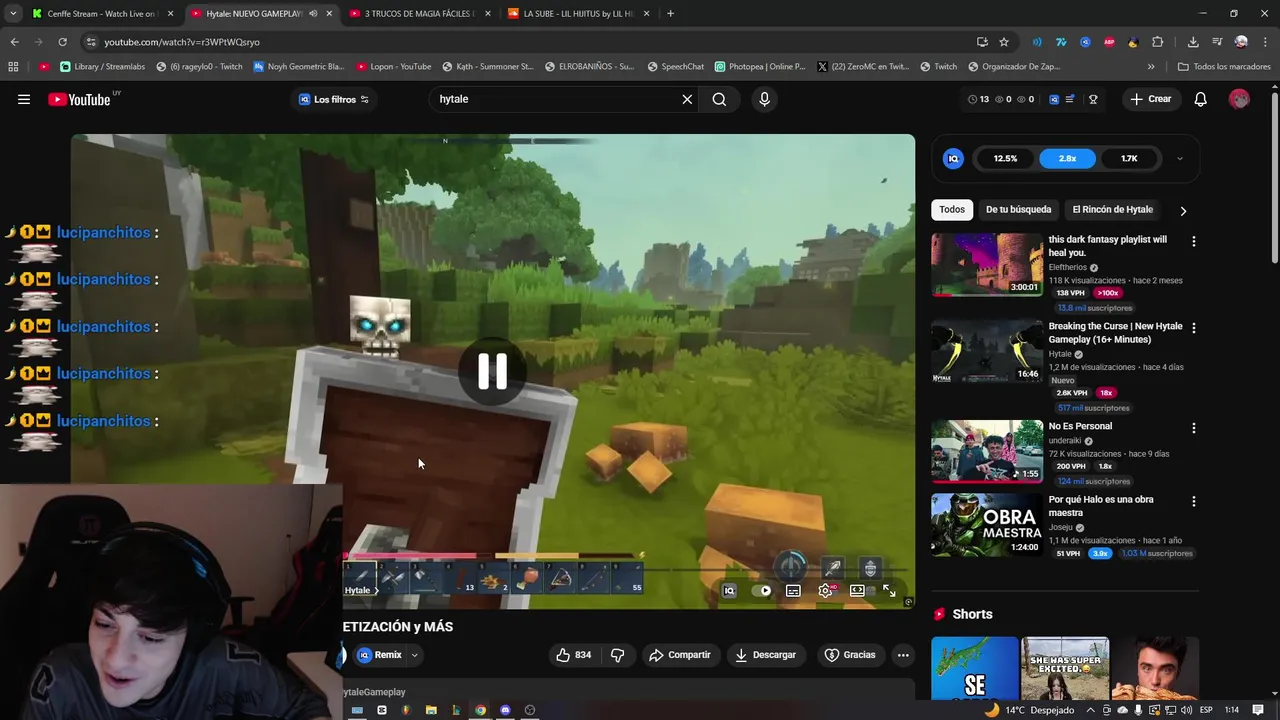The width and height of the screenshot is (1280, 720).
Task: Open options for dark fantasy playlist video
Action: point(1193,241)
